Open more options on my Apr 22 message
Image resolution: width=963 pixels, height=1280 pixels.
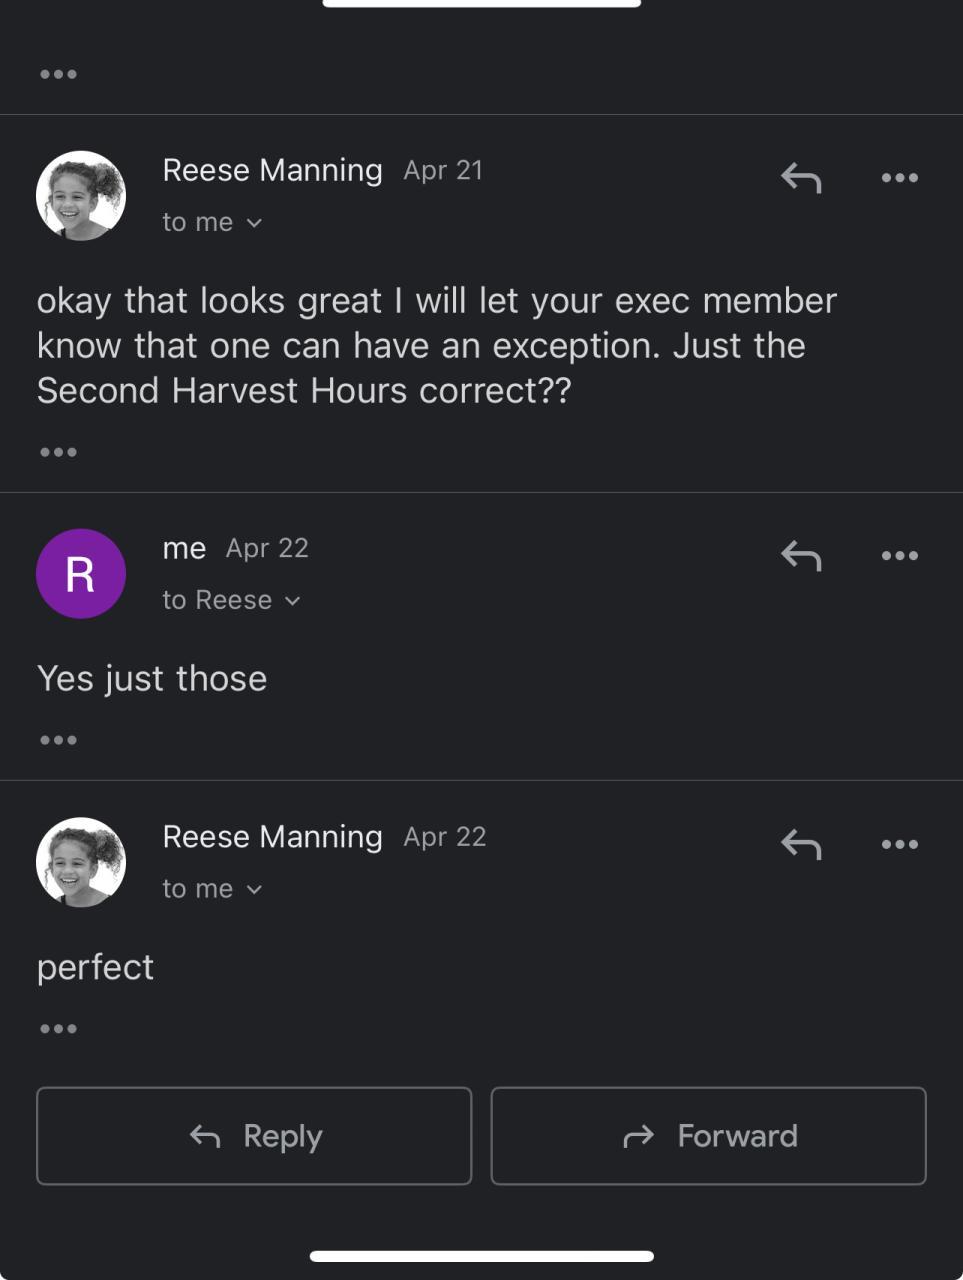point(899,556)
